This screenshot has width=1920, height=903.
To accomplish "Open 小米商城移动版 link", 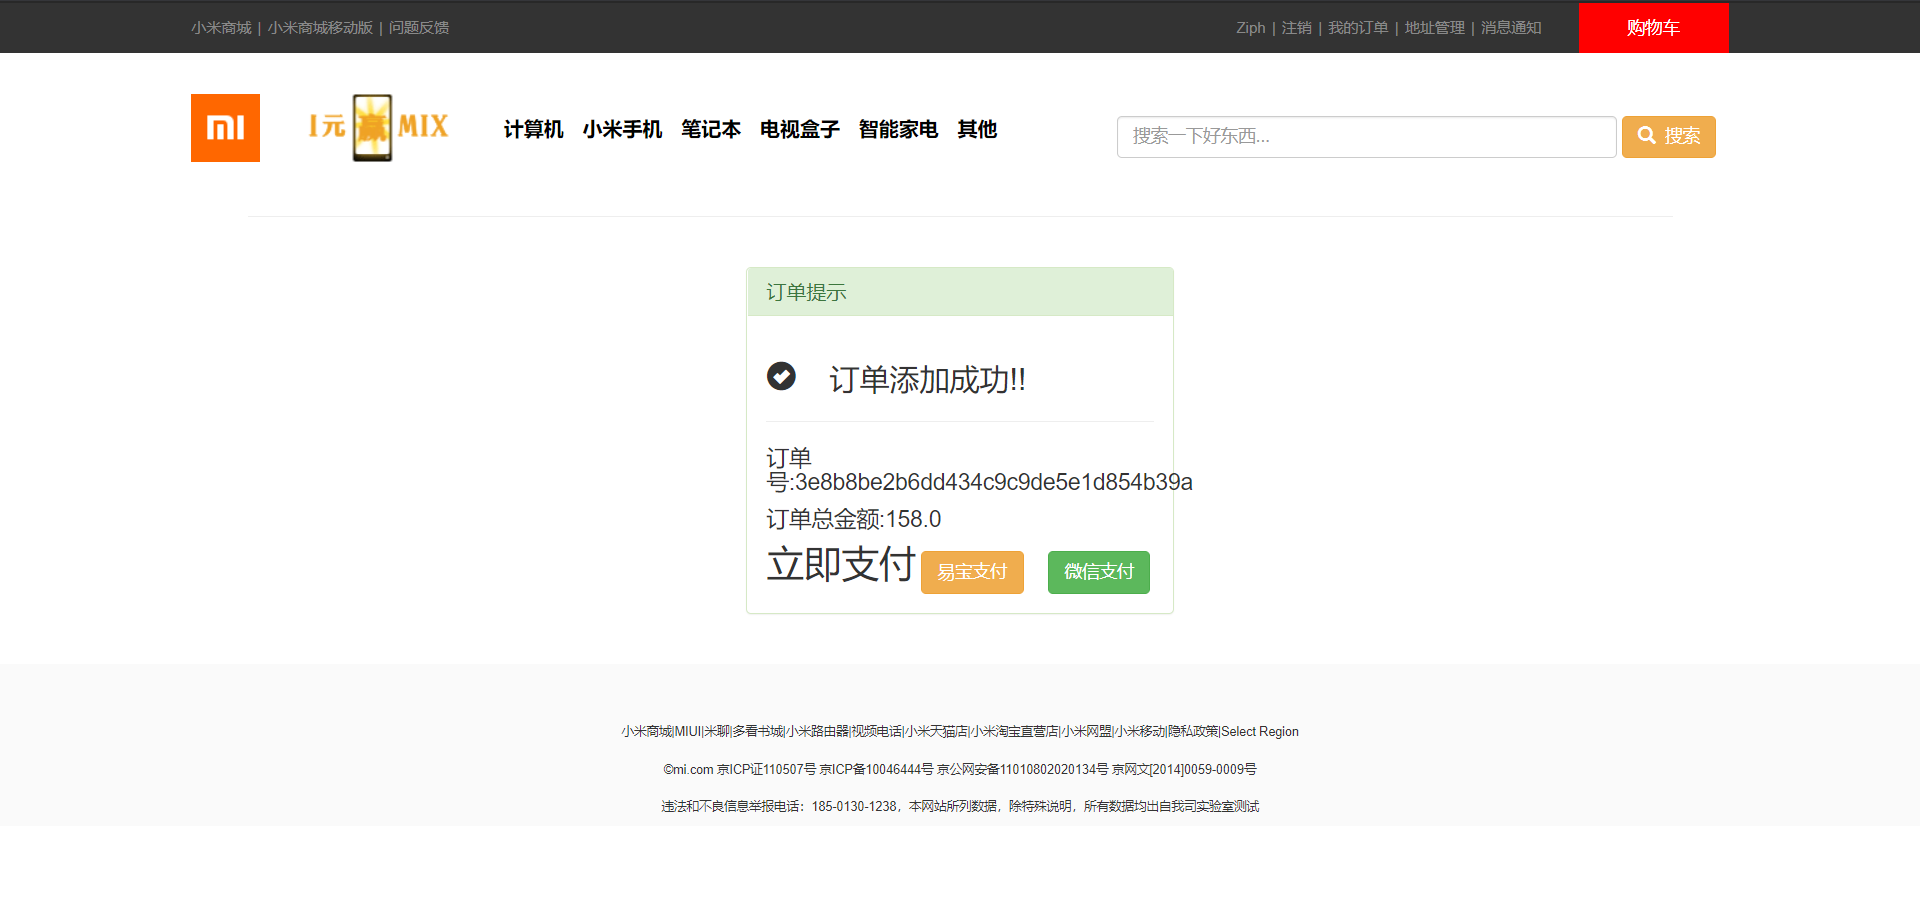I will point(320,28).
